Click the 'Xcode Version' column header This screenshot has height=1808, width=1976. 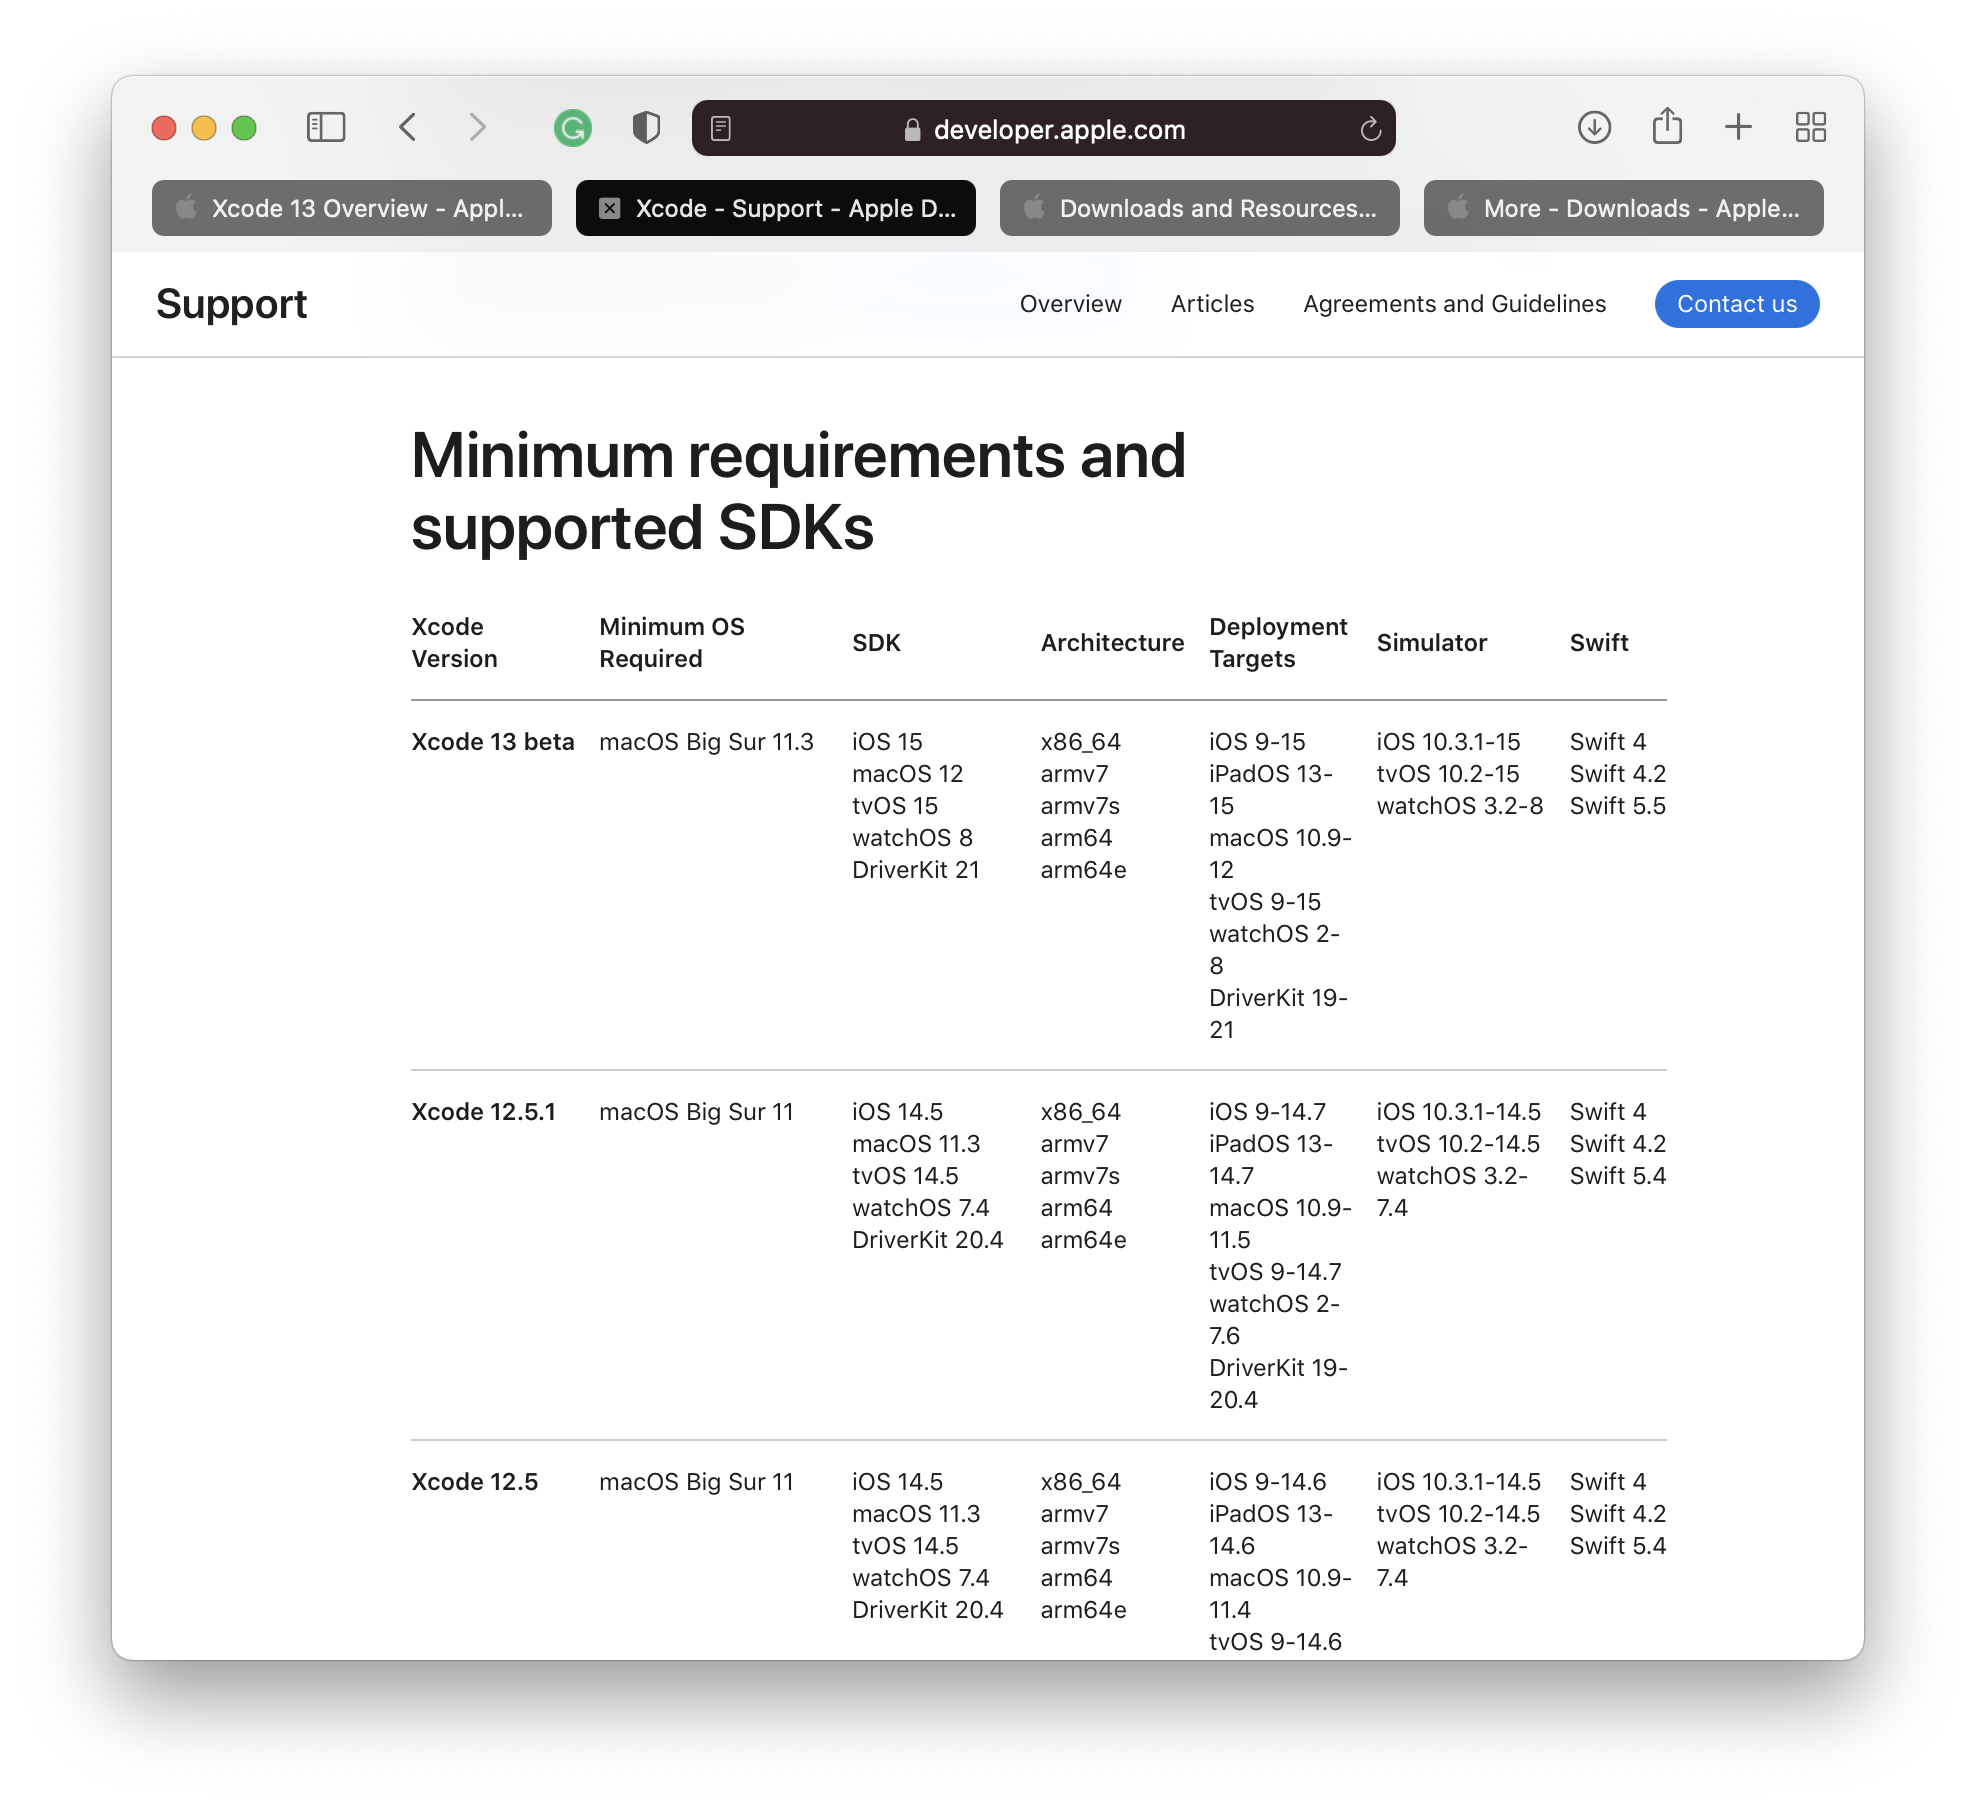pyautogui.click(x=454, y=643)
